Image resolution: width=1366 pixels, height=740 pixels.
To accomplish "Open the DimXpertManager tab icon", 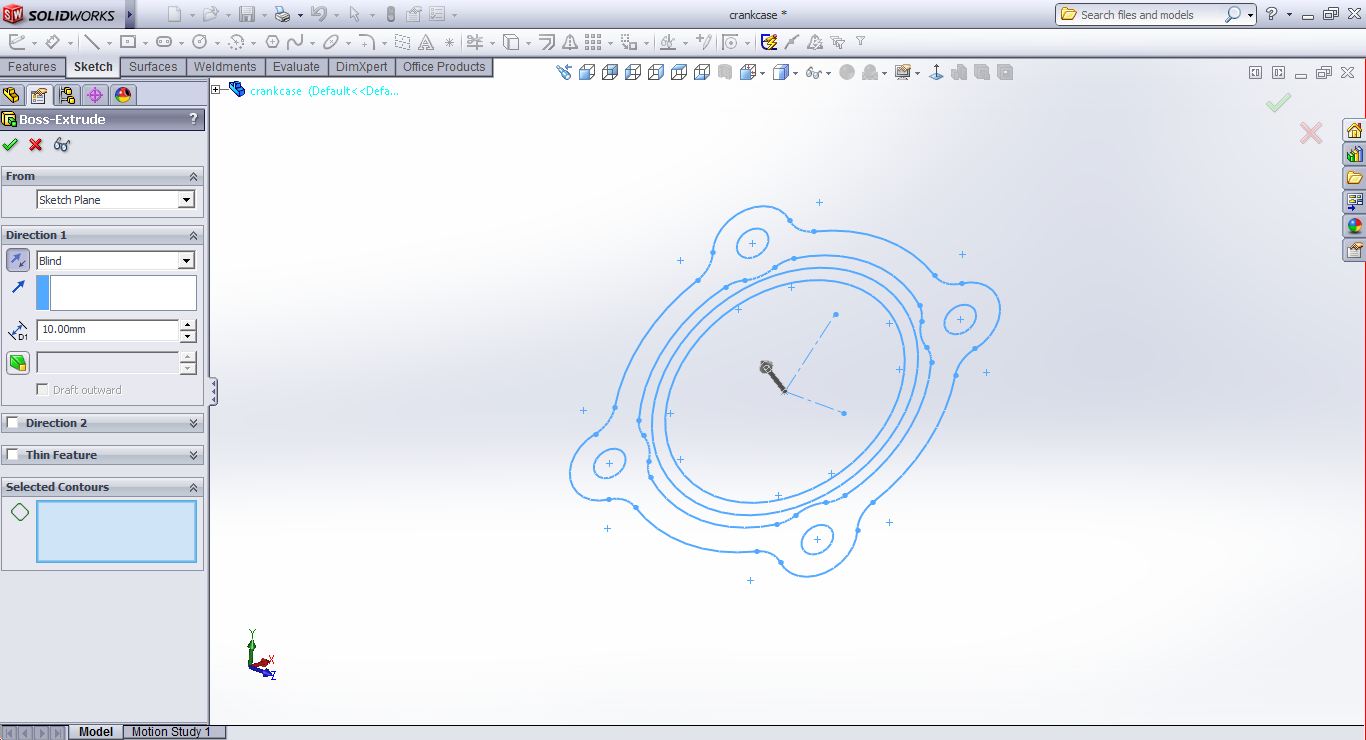I will pyautogui.click(x=95, y=95).
